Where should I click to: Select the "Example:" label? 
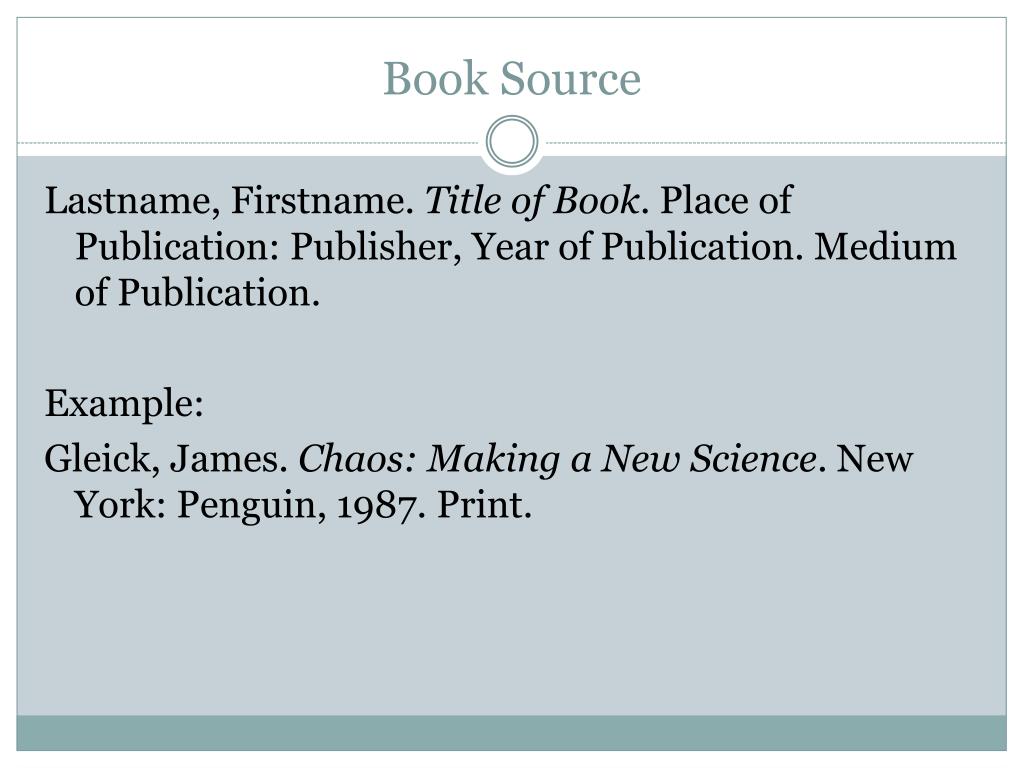(124, 404)
